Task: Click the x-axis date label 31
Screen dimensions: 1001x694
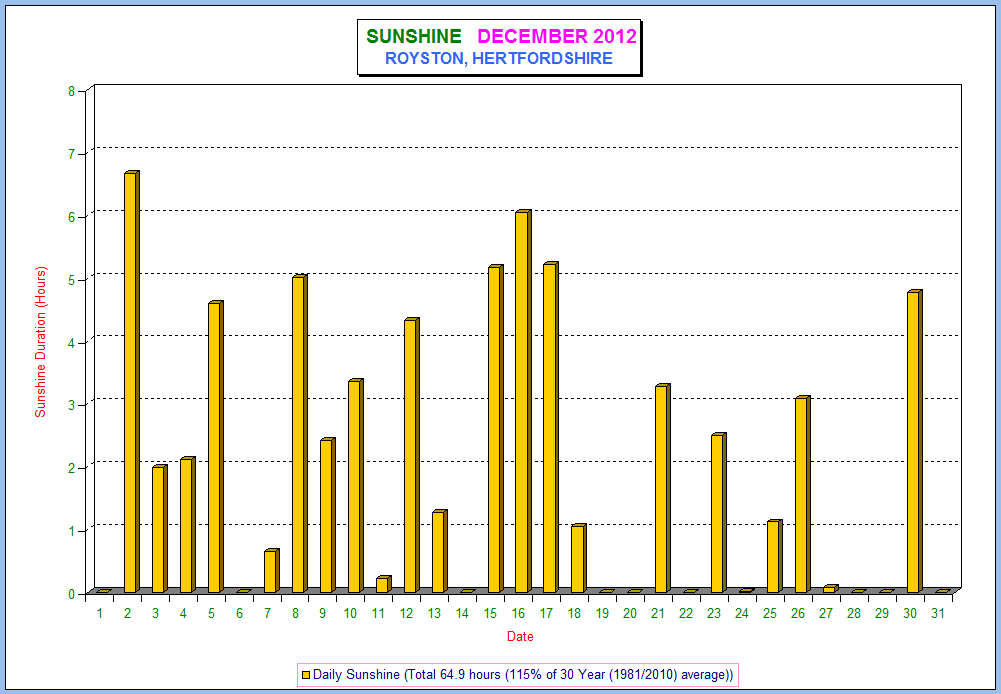Action: (x=938, y=614)
